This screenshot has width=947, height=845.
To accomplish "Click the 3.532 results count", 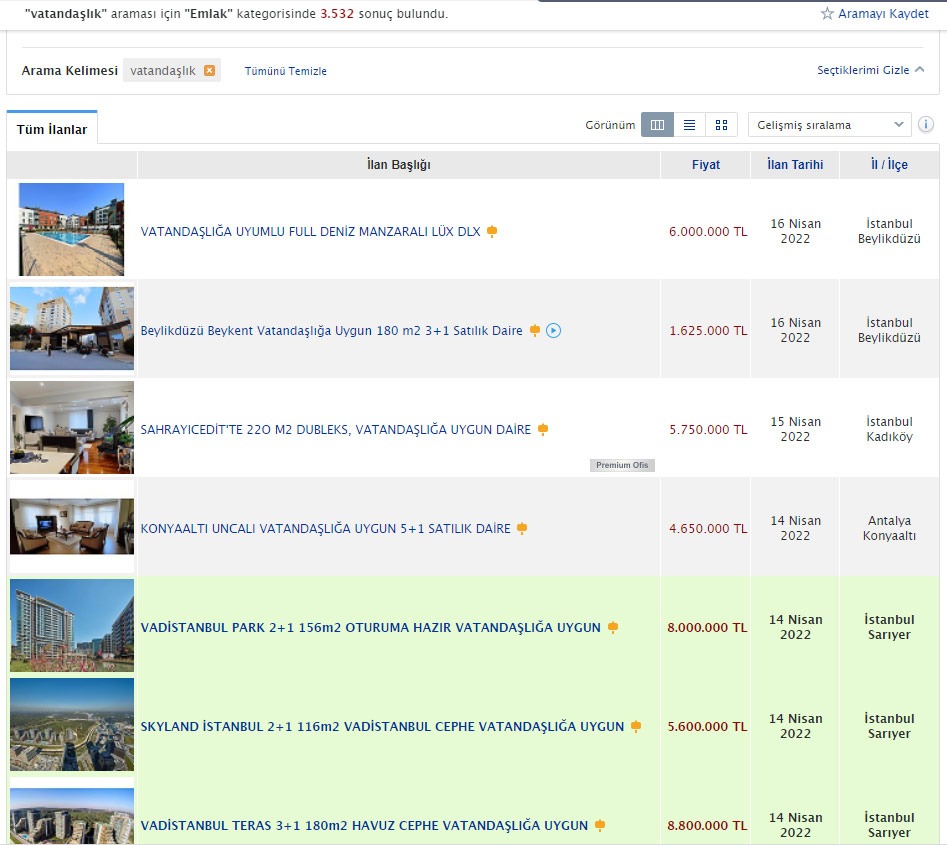I will (337, 13).
